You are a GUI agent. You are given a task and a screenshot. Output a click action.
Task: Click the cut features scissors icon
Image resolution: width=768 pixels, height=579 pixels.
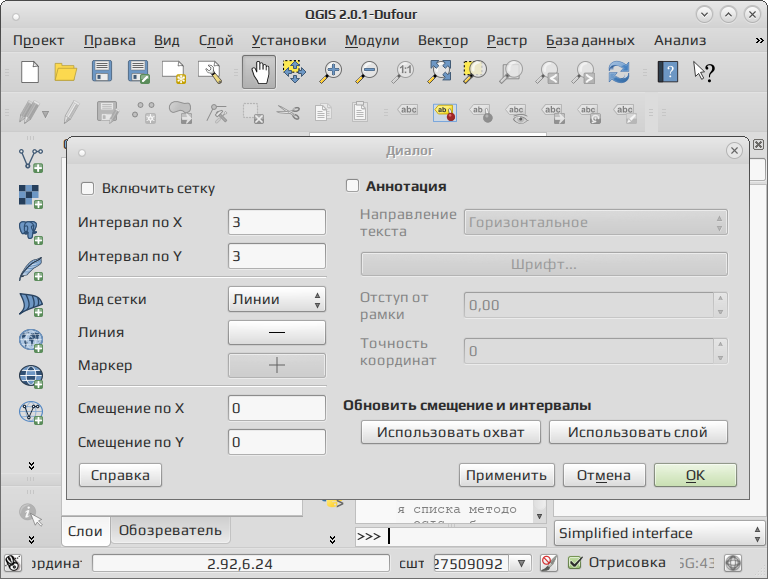pyautogui.click(x=288, y=113)
